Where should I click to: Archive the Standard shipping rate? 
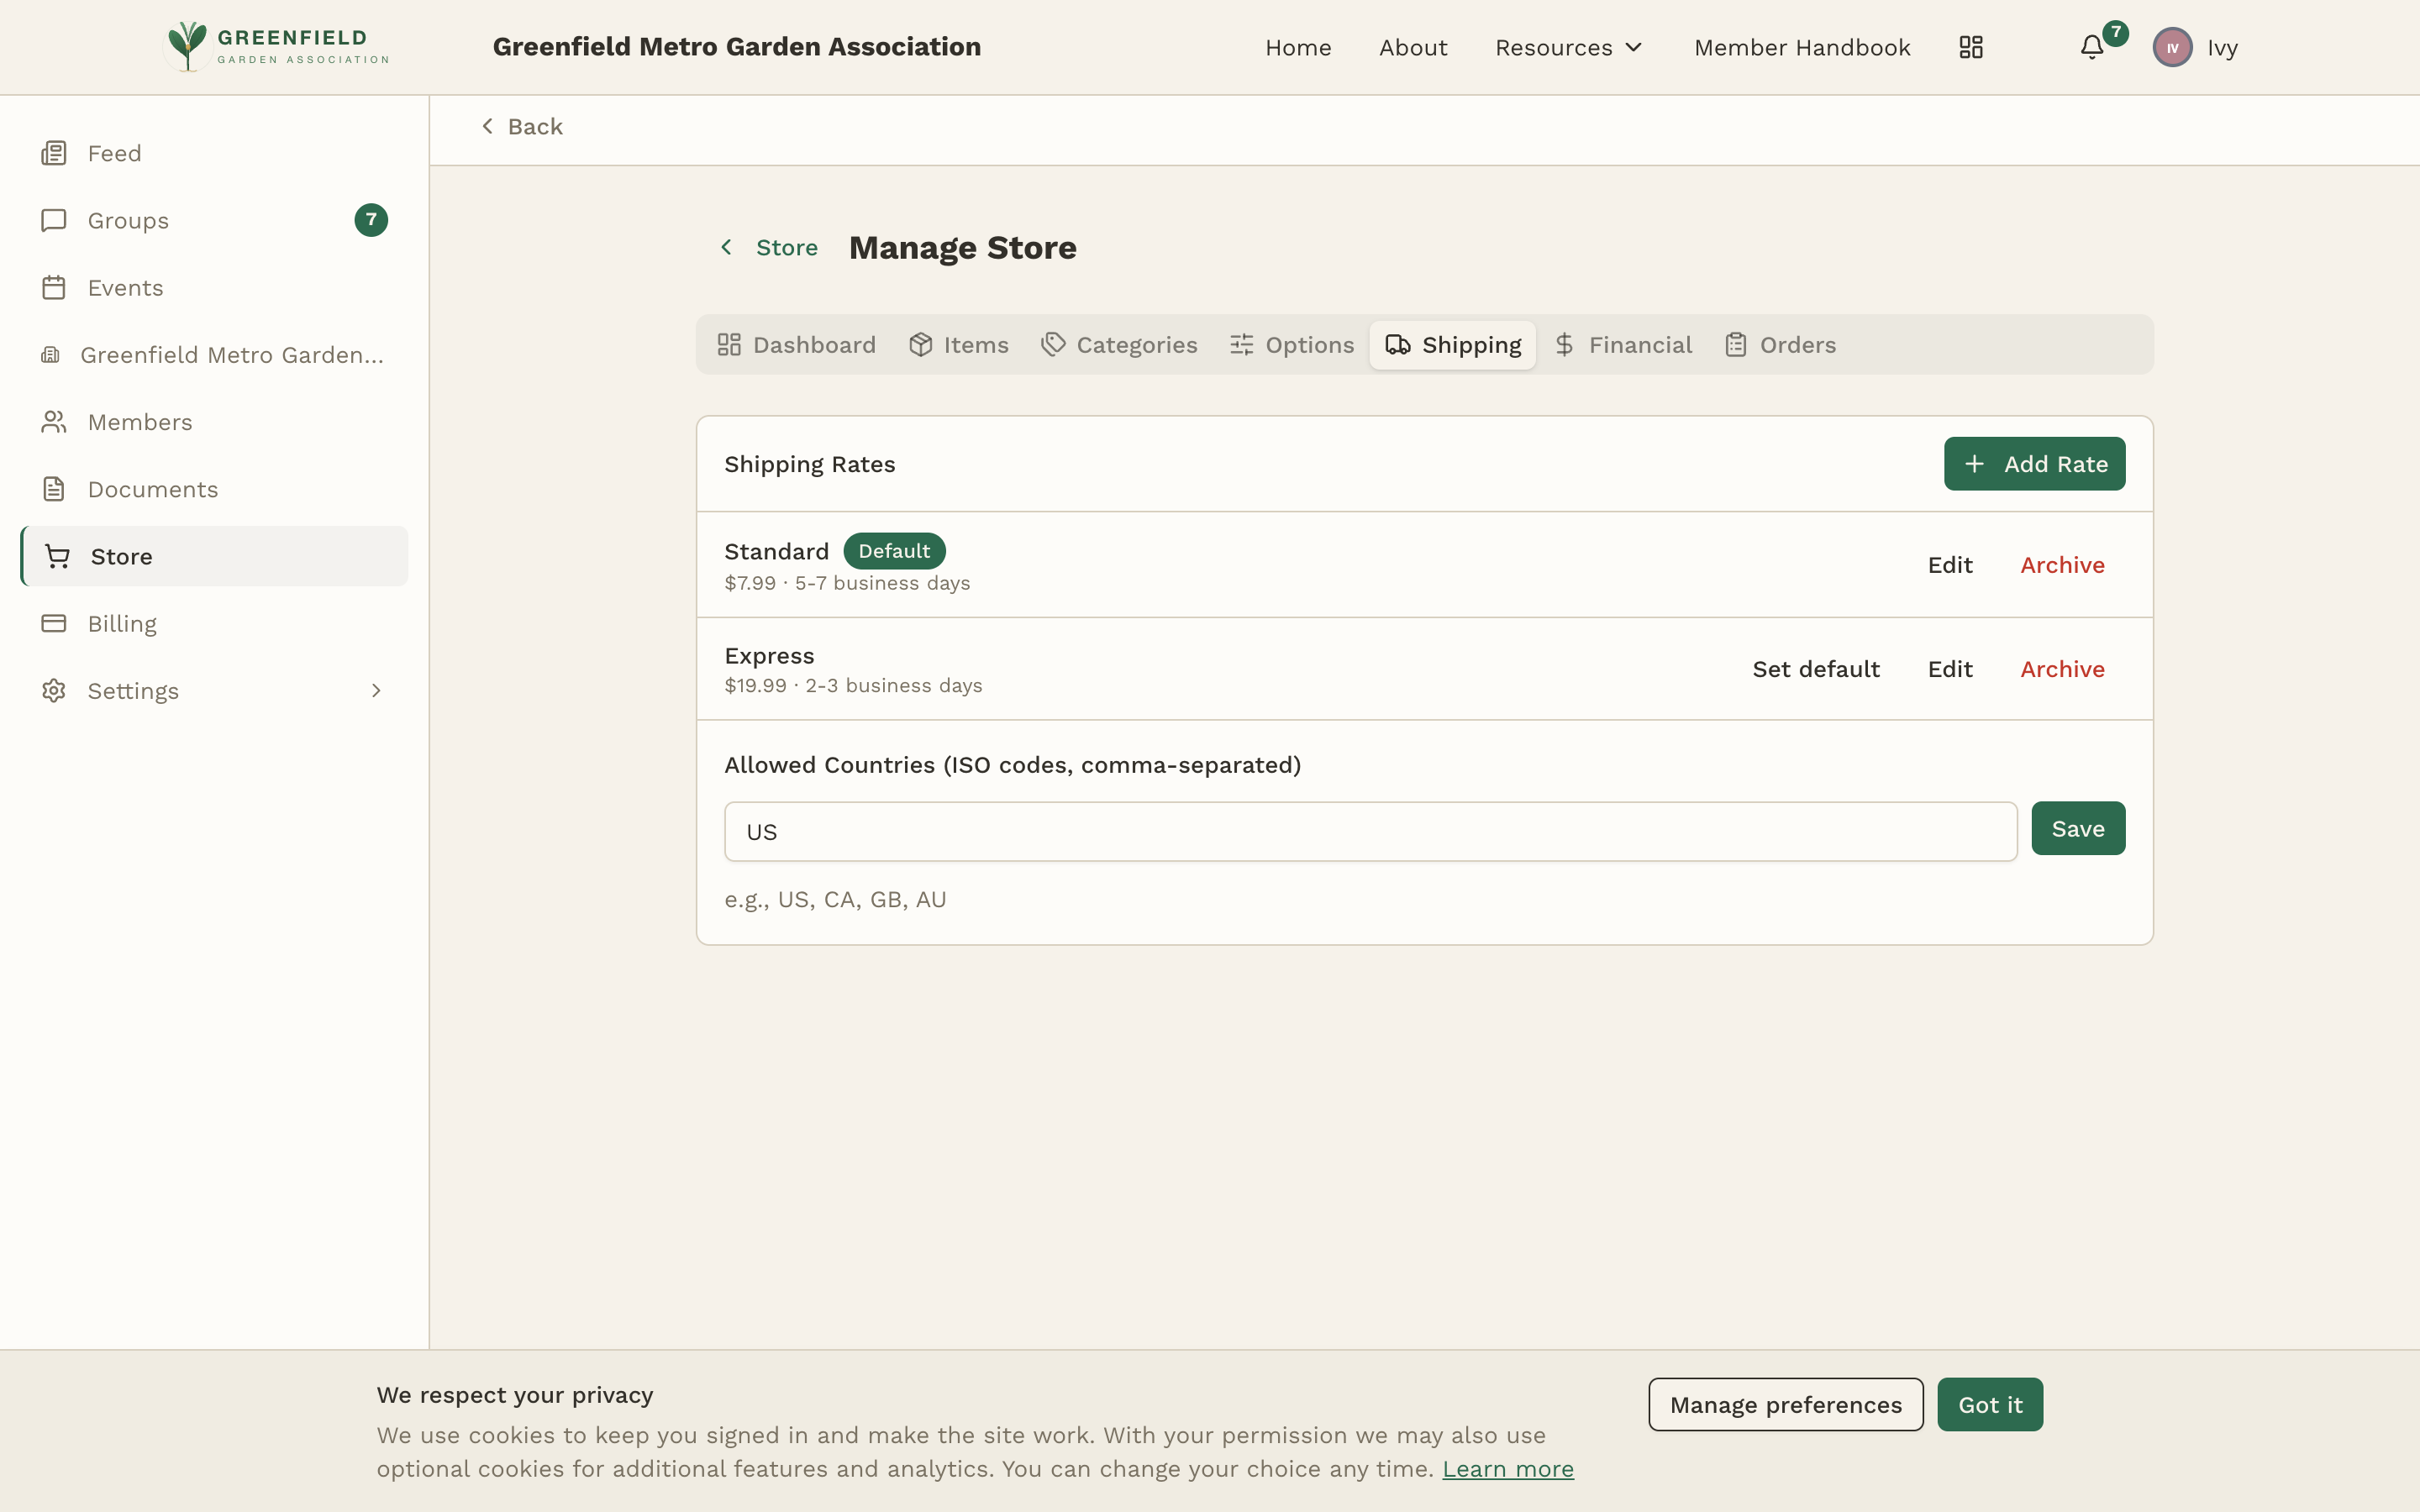2062,565
